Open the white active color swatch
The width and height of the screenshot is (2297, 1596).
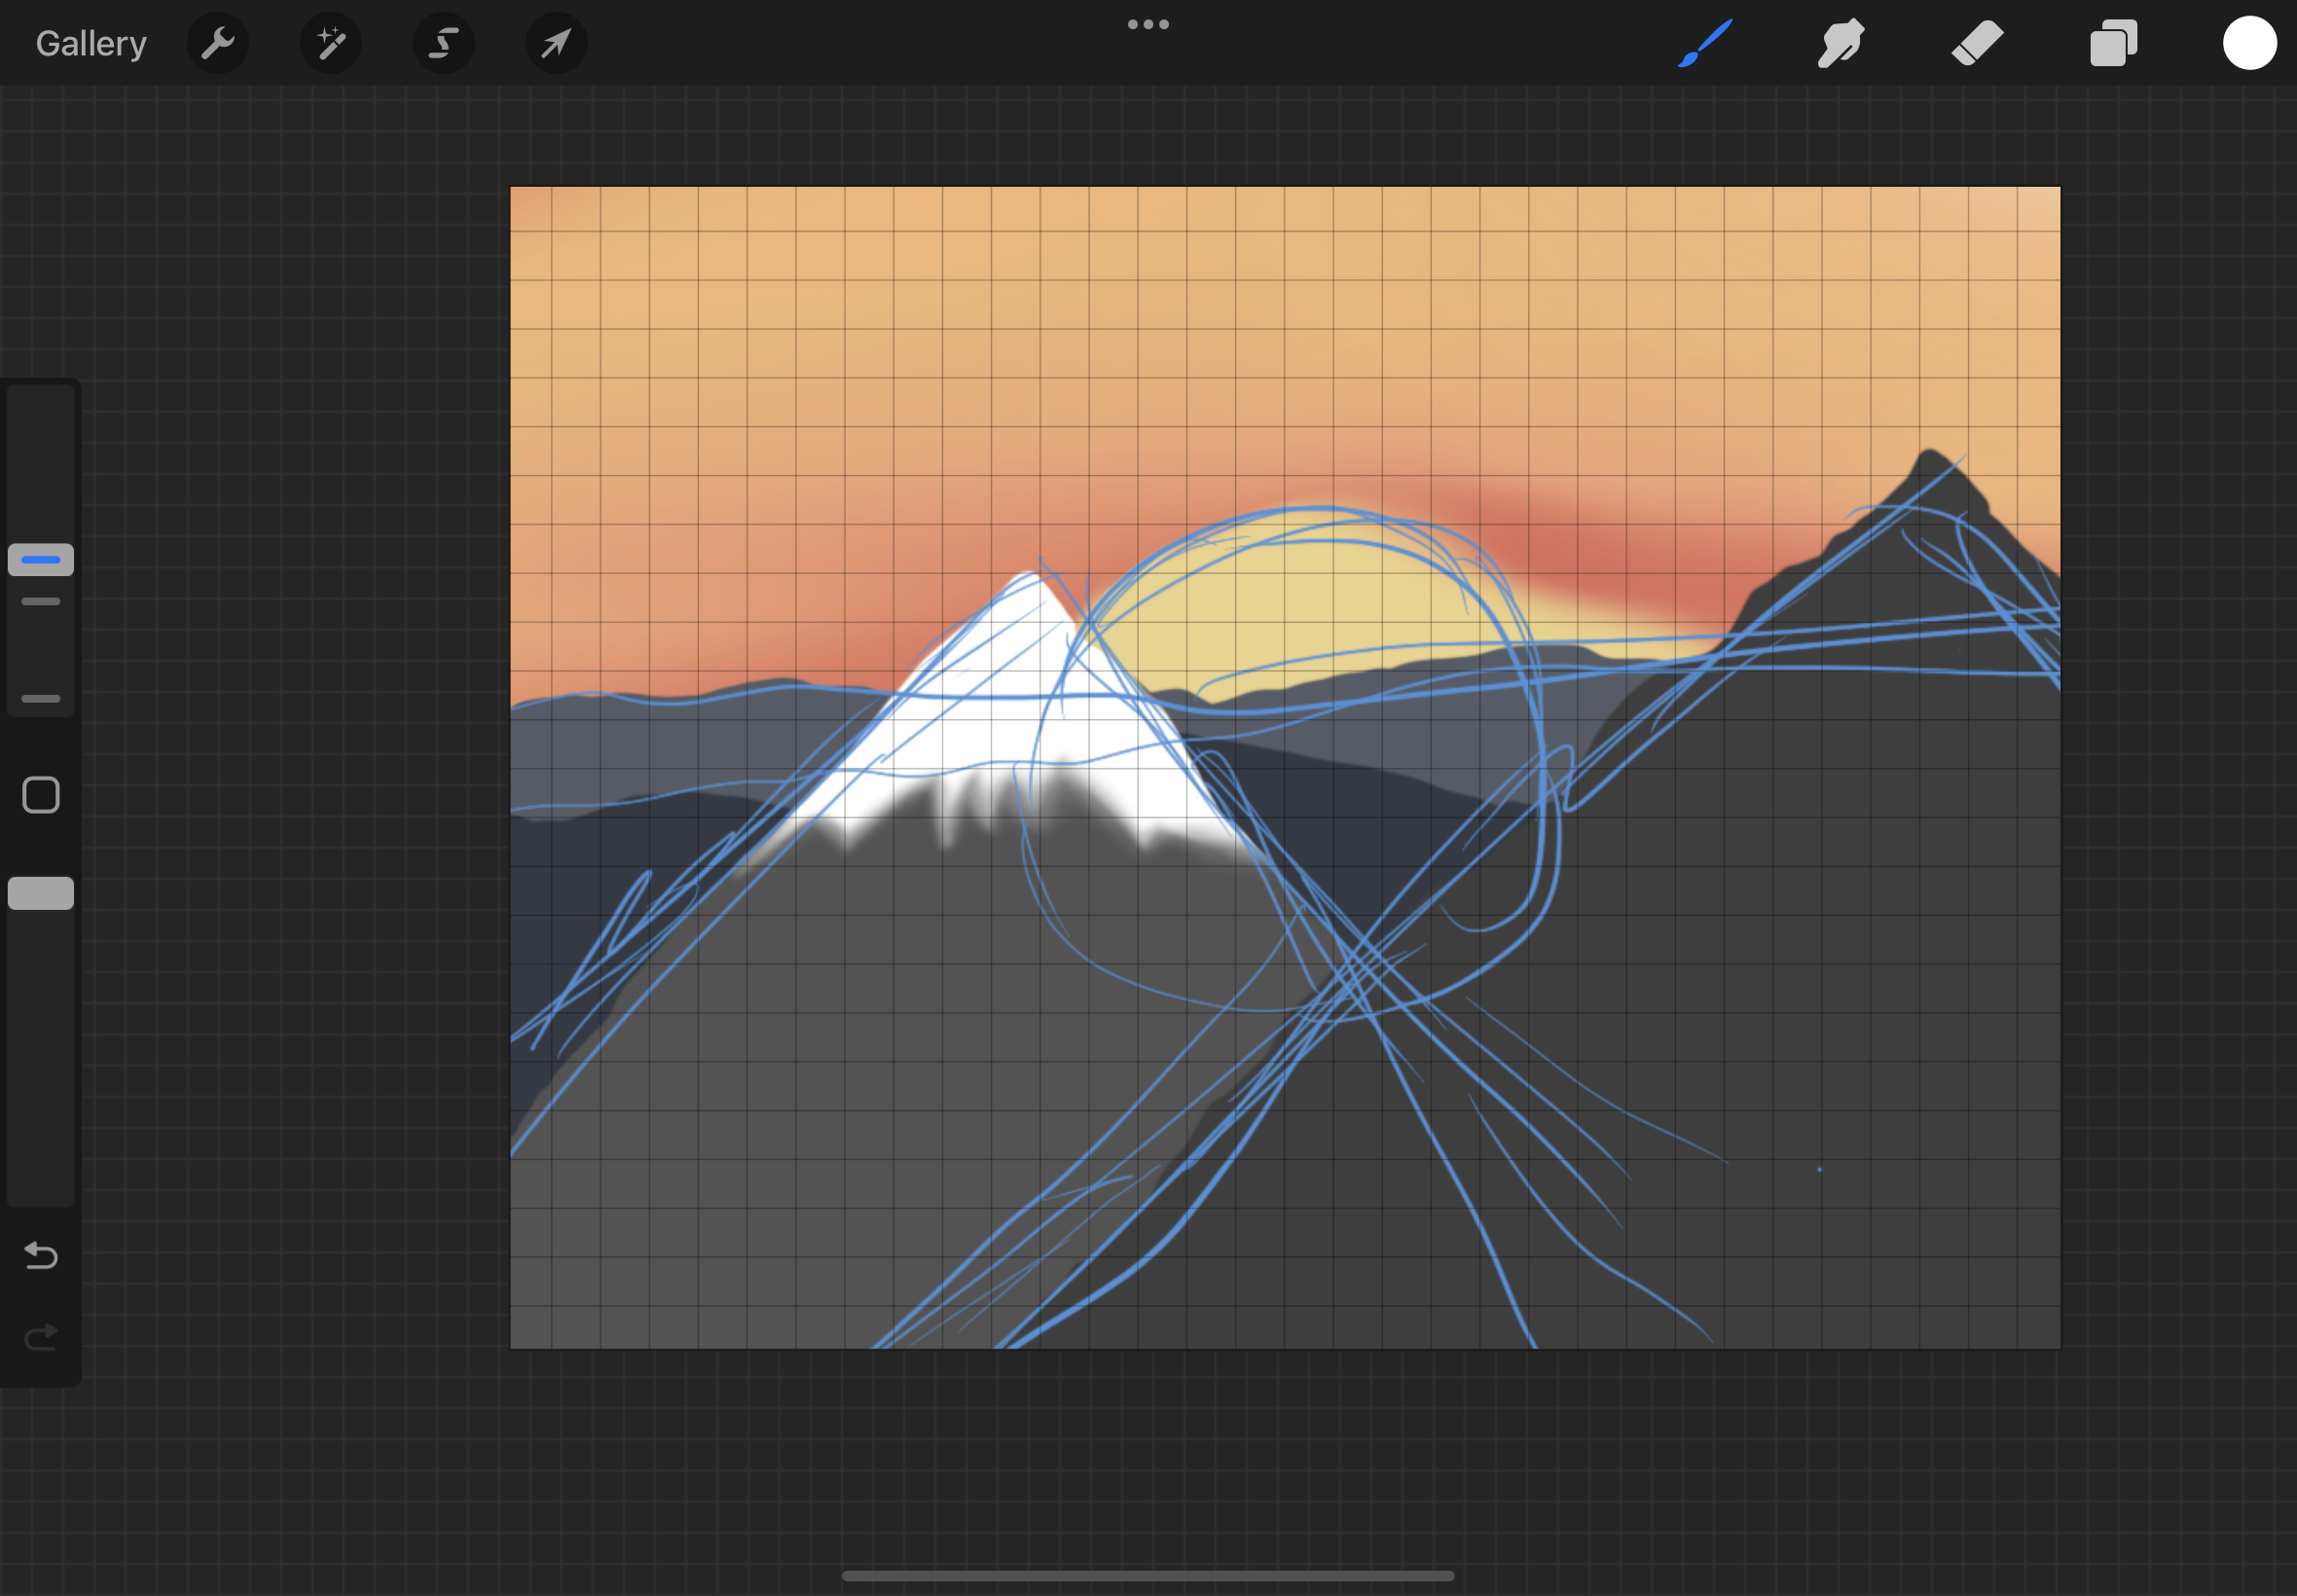click(x=2249, y=43)
